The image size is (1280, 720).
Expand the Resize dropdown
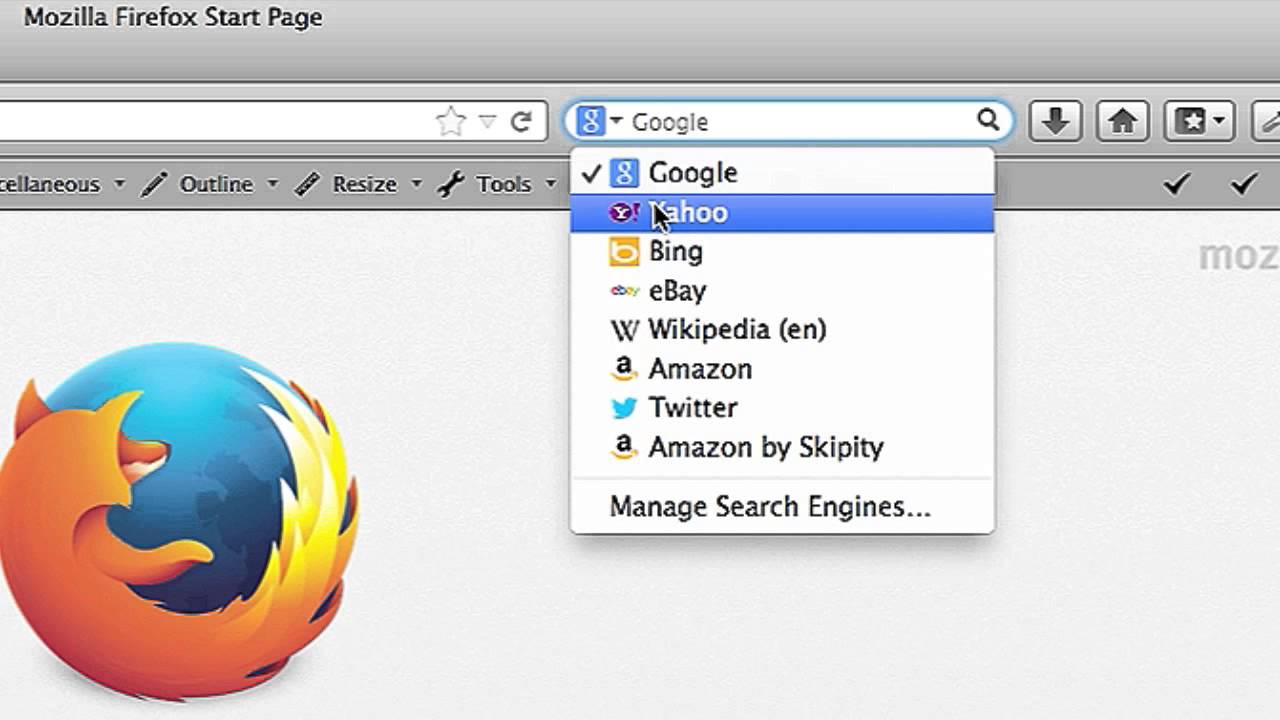(x=416, y=184)
